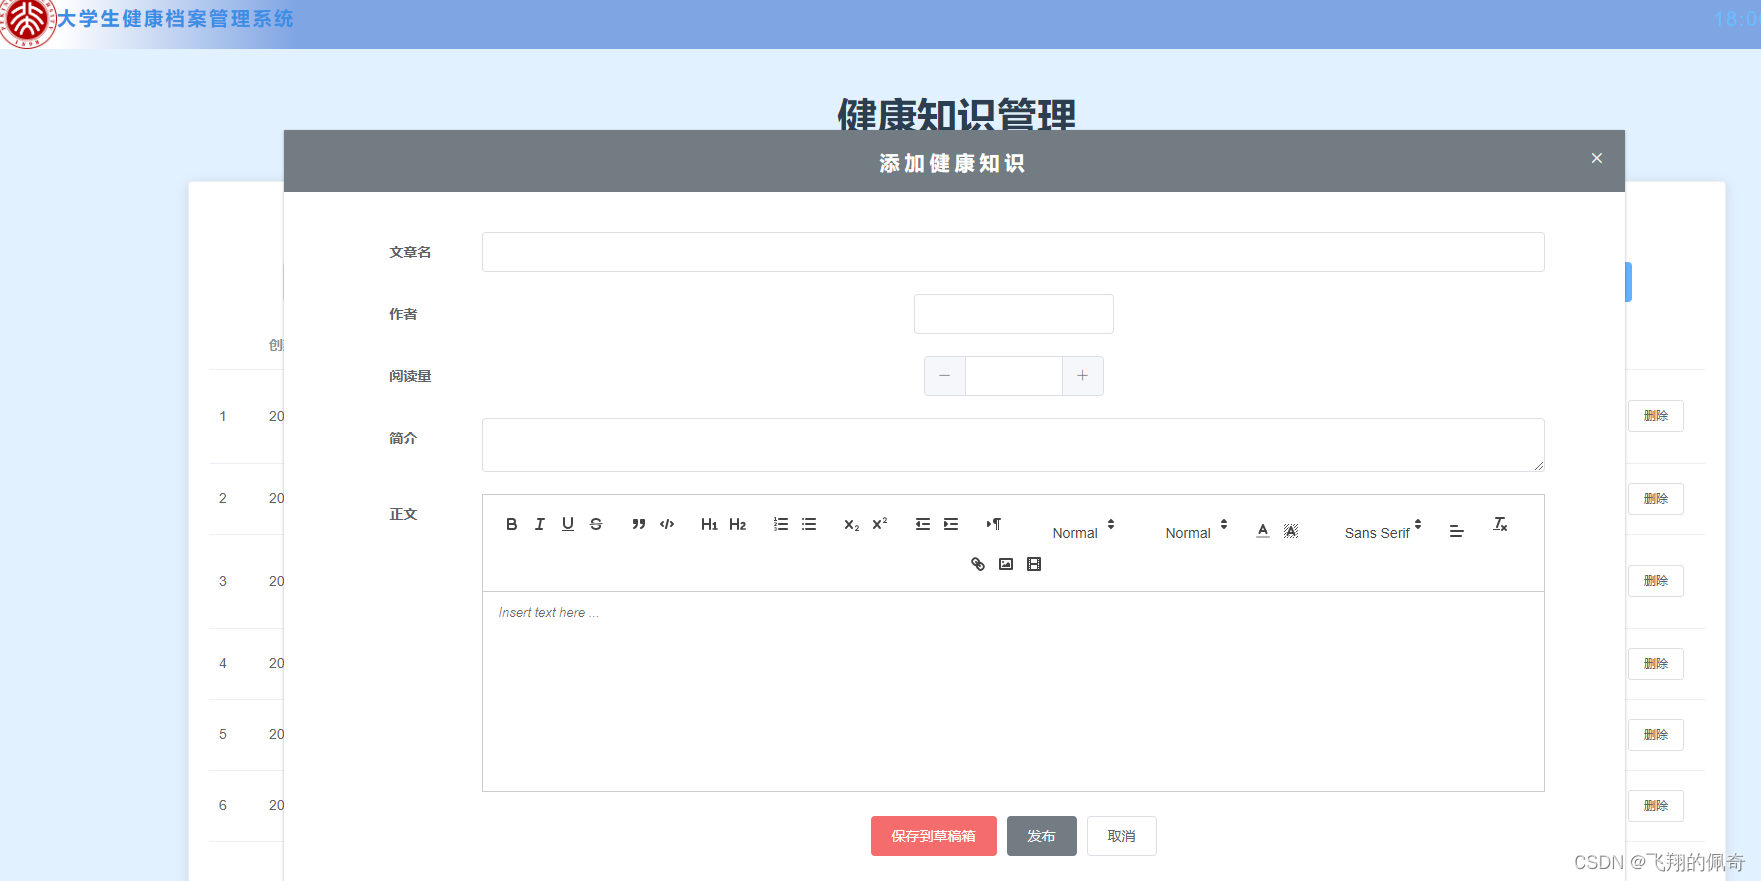Focus the 文章名 input field
This screenshot has height=881, width=1761.
[1013, 252]
